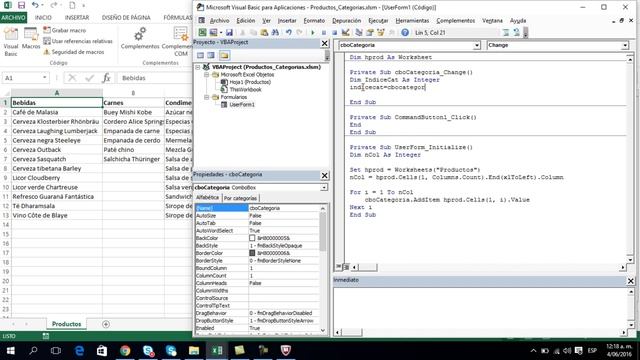This screenshot has width=640, height=360.
Task: Switch to Por categorías tab
Action: 240,198
